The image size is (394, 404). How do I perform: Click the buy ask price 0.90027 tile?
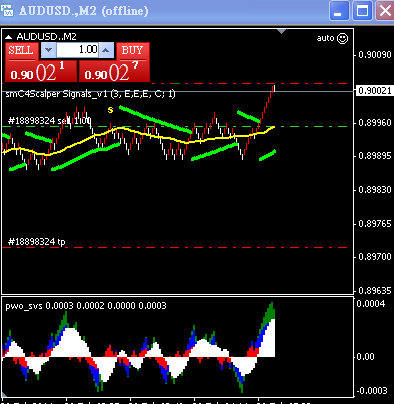[114, 71]
